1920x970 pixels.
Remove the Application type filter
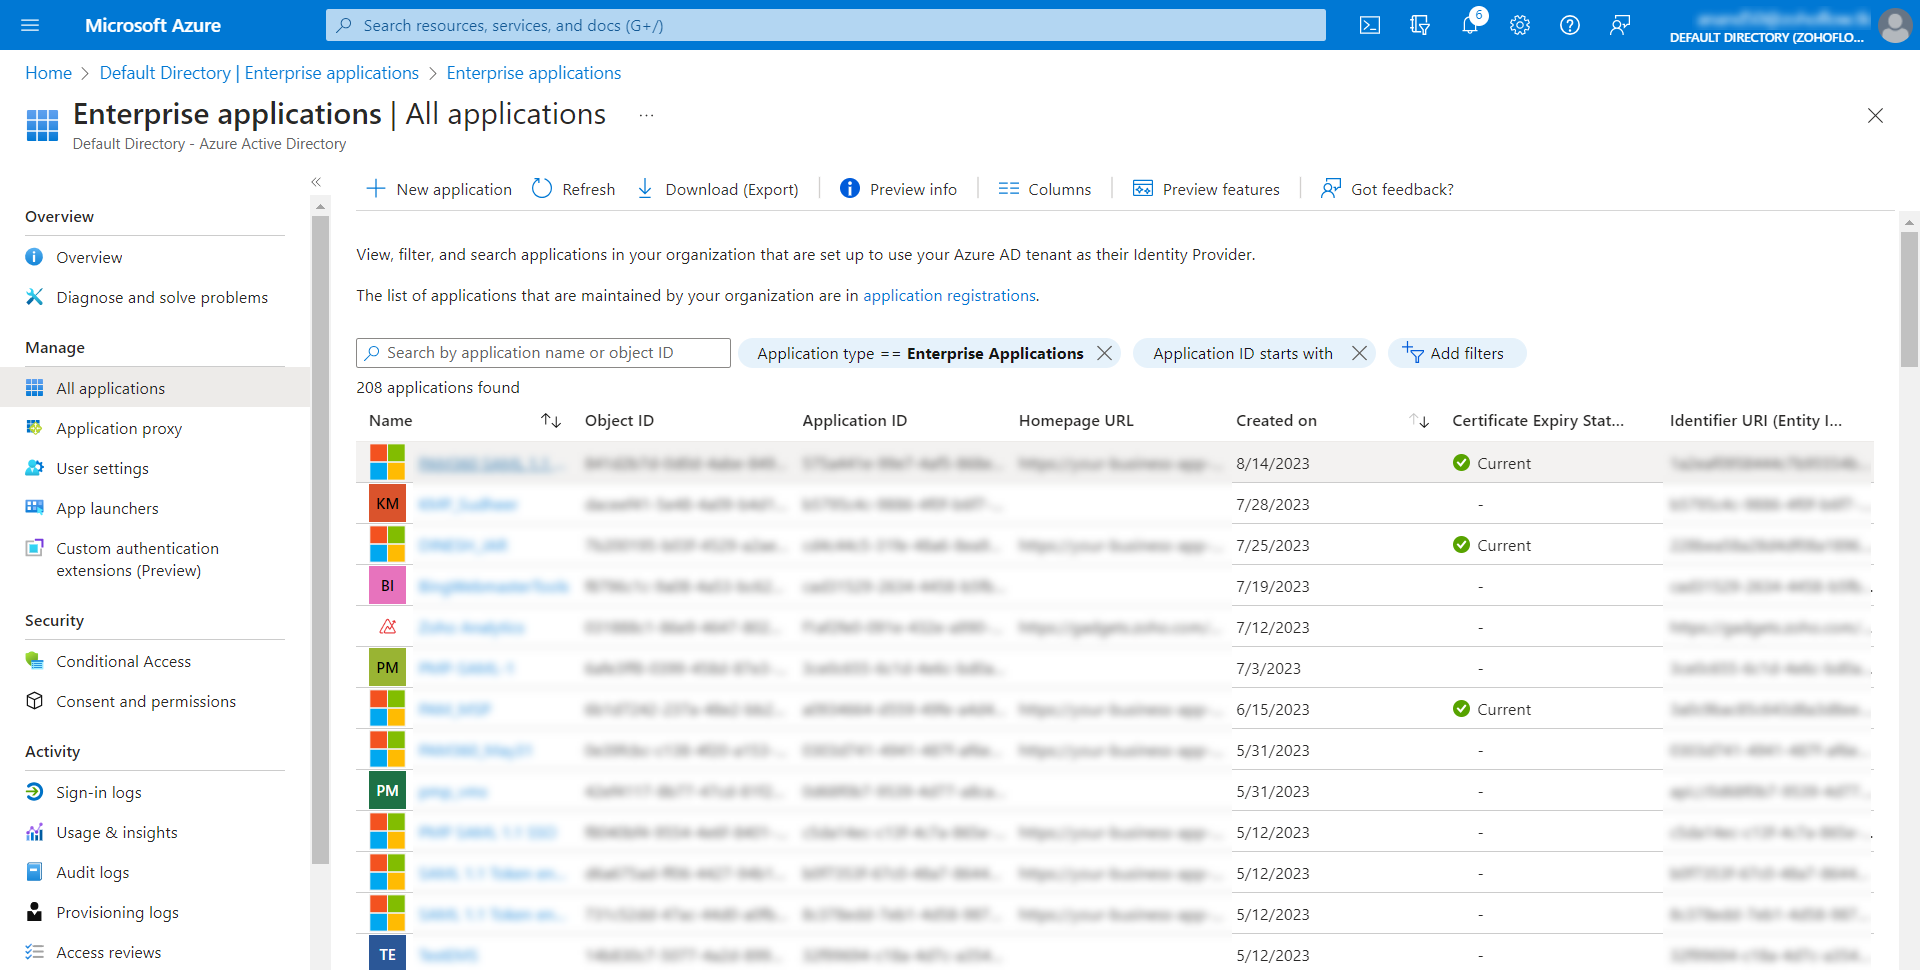click(1104, 353)
